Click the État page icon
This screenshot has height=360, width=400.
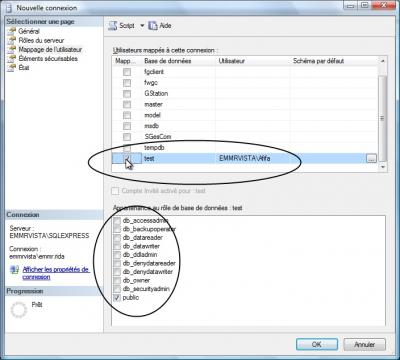point(12,67)
